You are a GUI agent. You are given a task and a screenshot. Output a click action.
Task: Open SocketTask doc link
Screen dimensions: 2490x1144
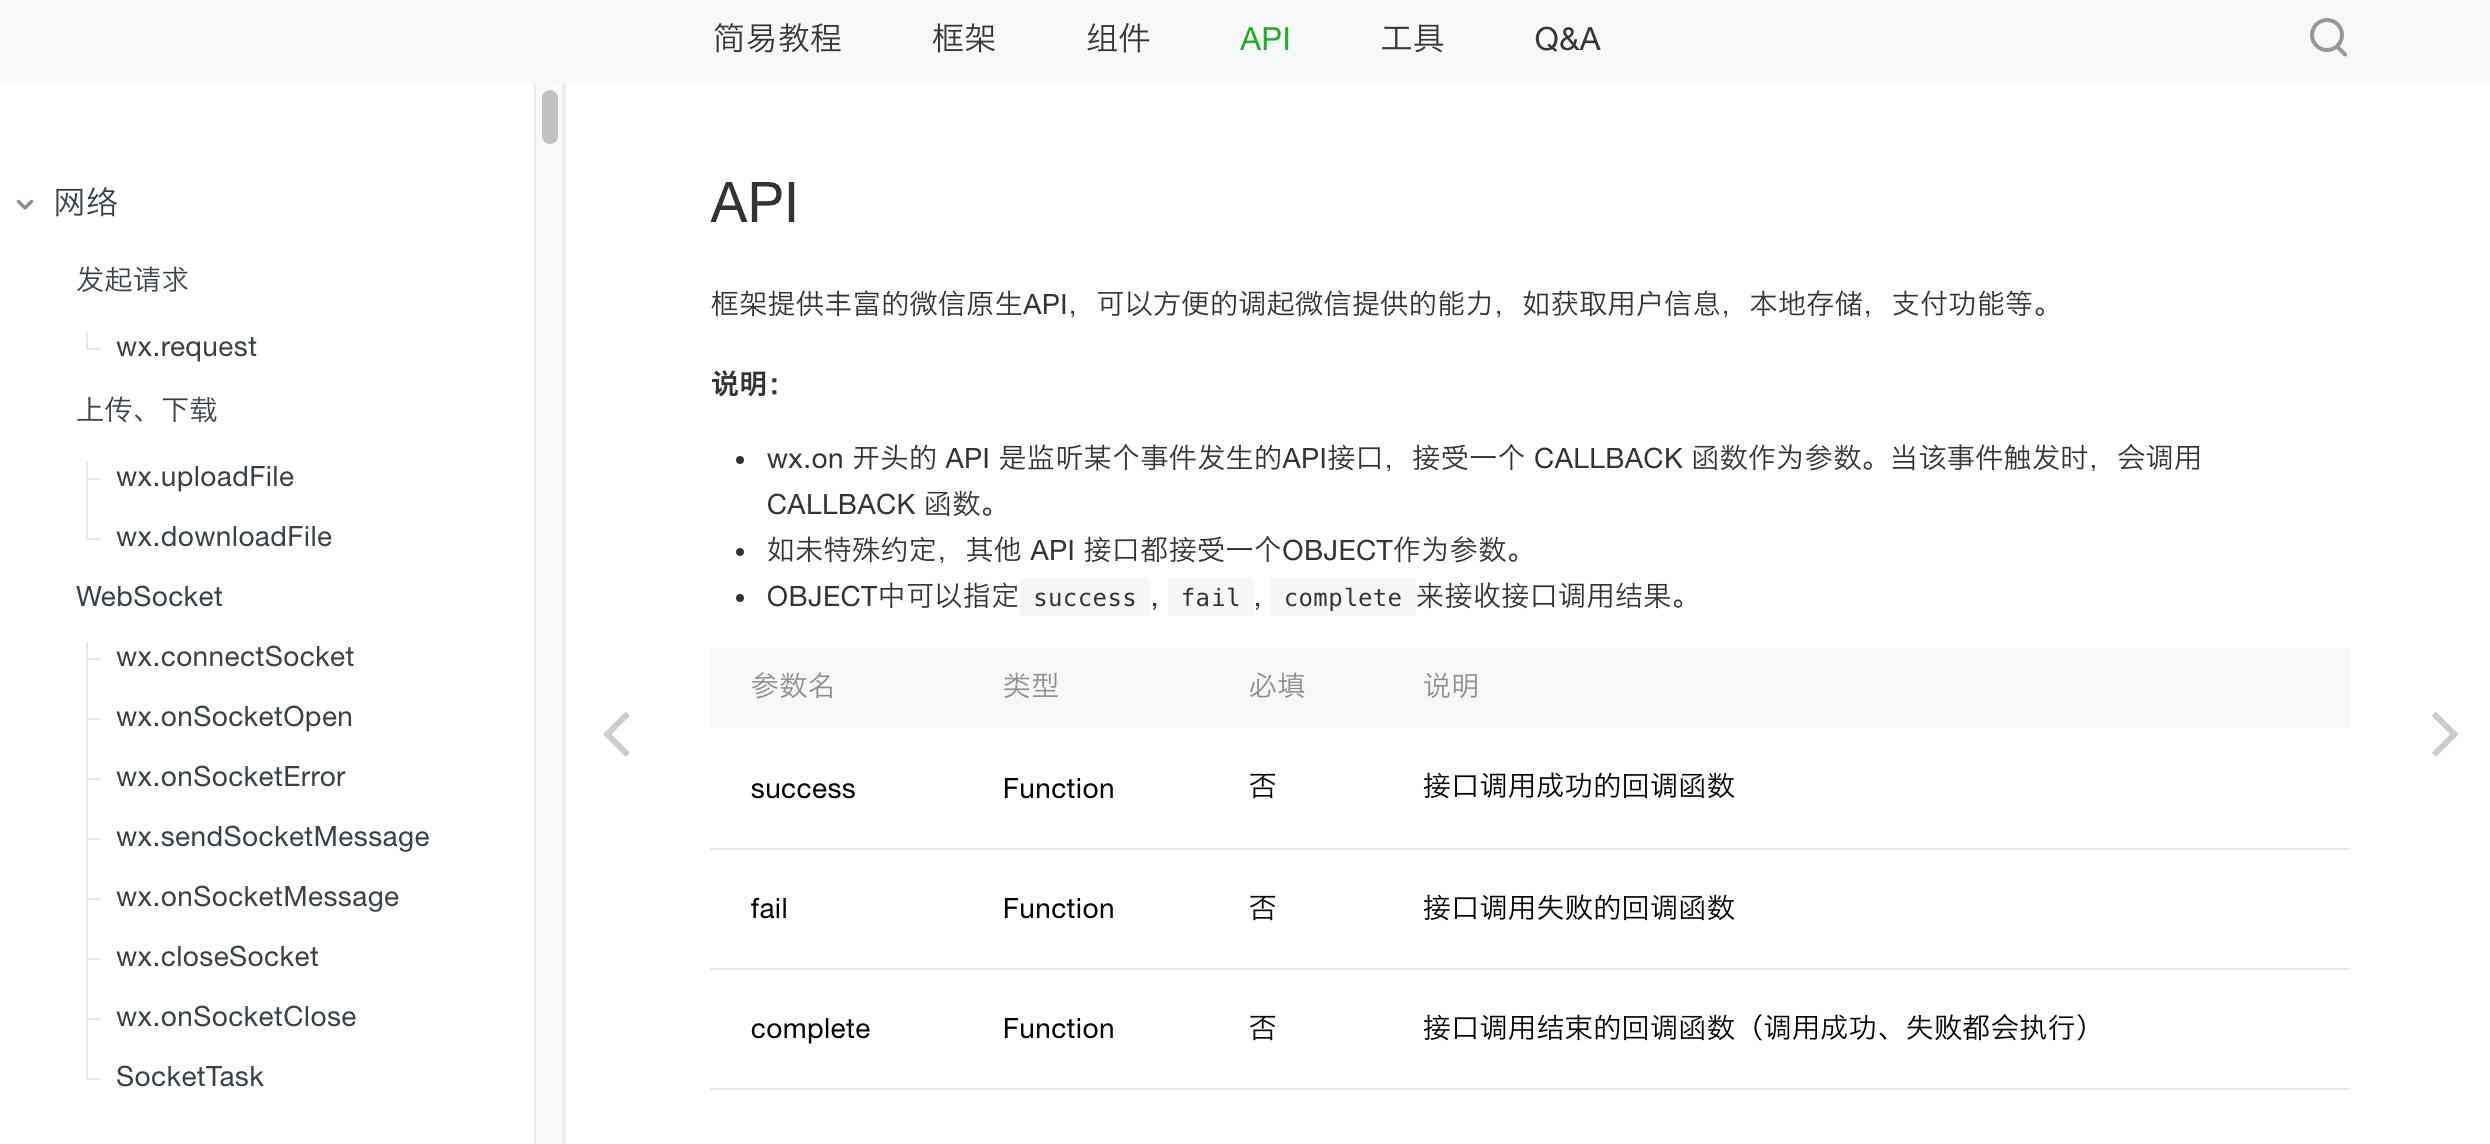(x=190, y=1076)
